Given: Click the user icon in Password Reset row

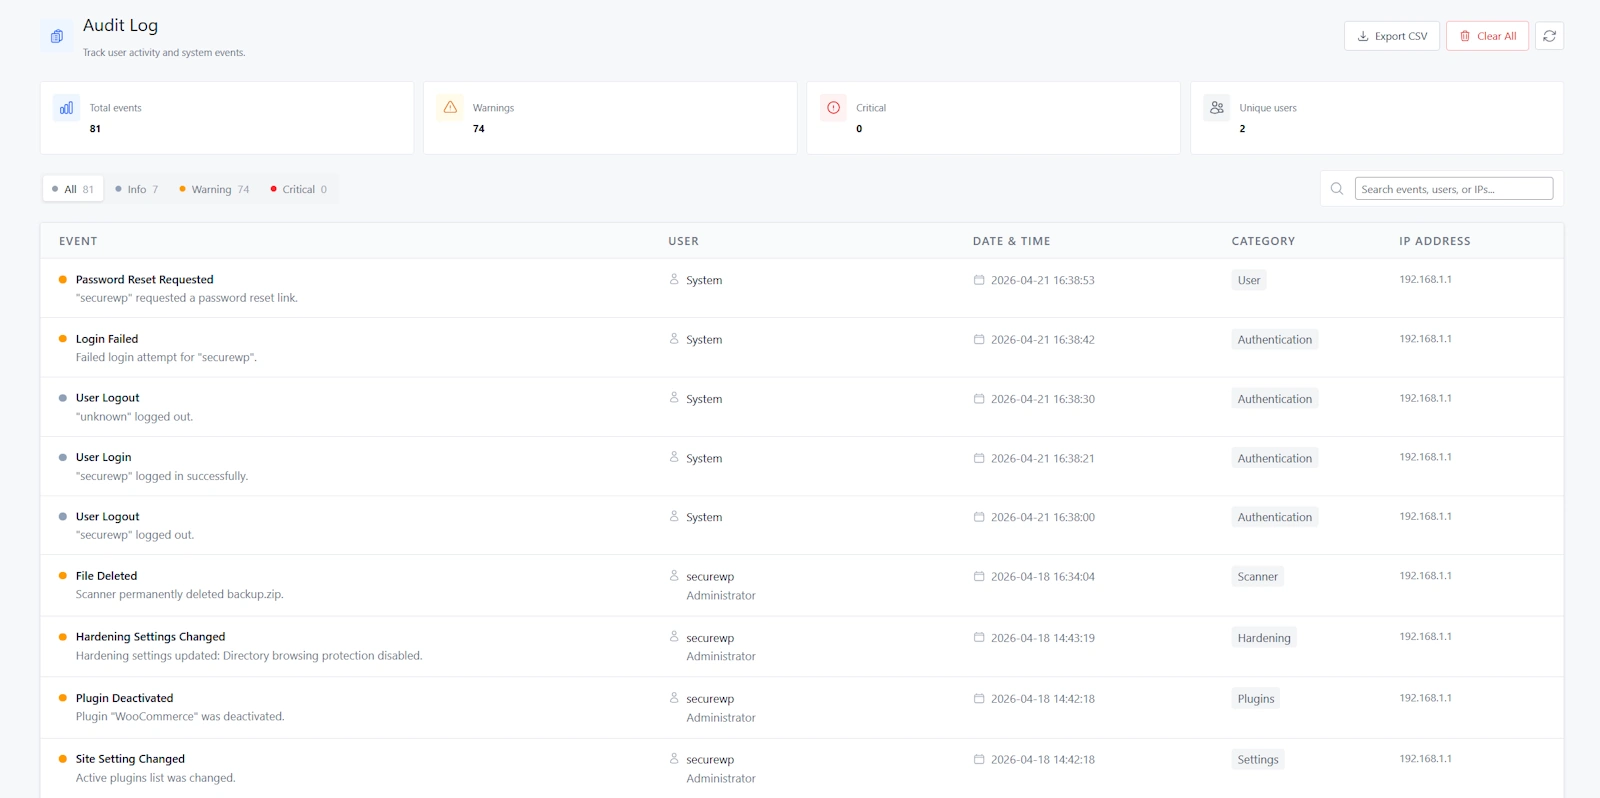Looking at the screenshot, I should (674, 279).
